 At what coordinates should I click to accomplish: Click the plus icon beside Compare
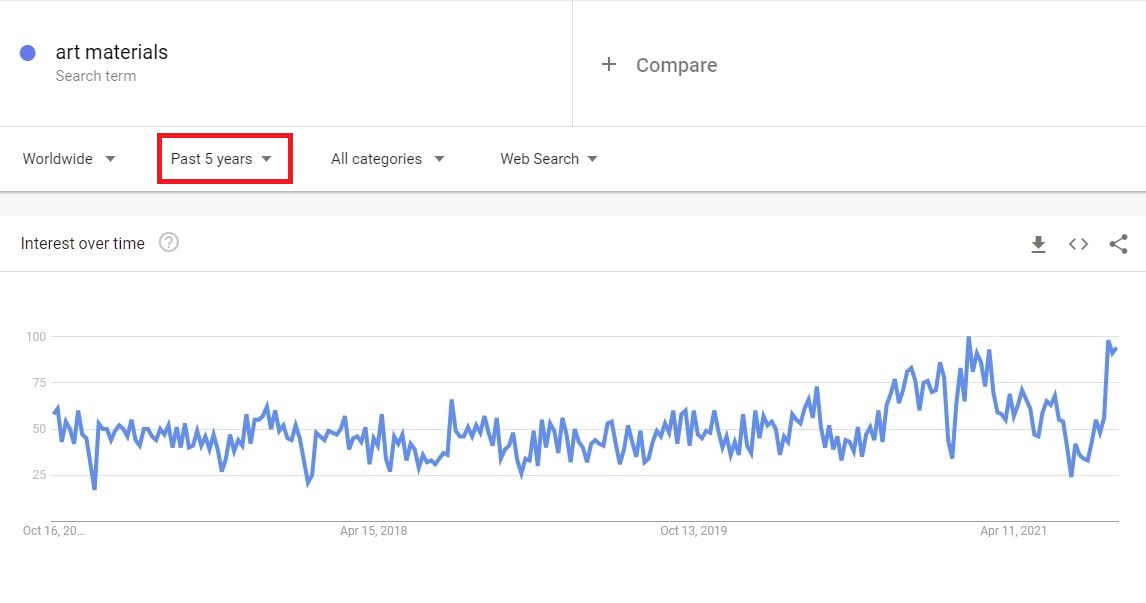609,65
